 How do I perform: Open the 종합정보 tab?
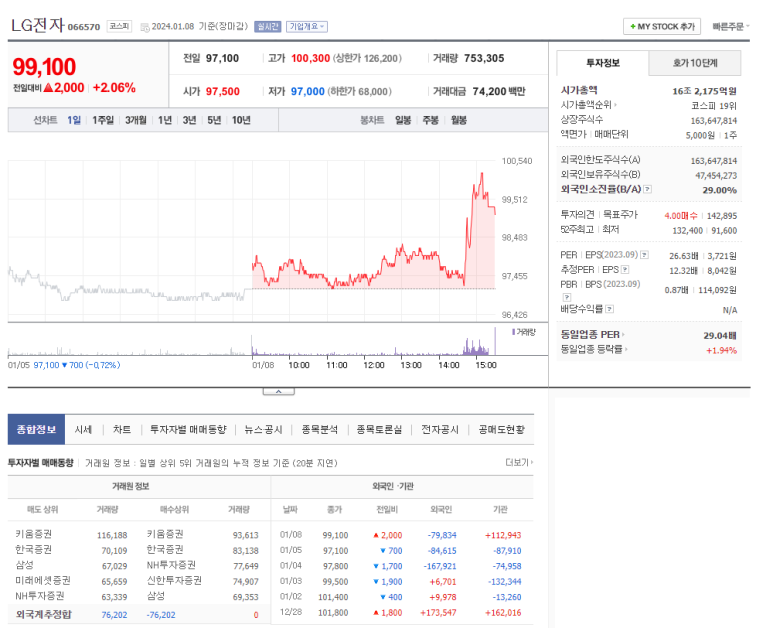36,429
